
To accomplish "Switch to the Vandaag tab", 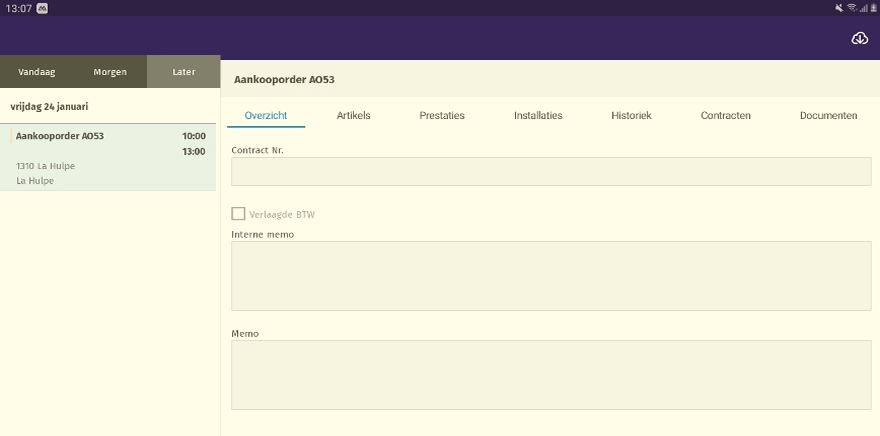I will (x=37, y=72).
